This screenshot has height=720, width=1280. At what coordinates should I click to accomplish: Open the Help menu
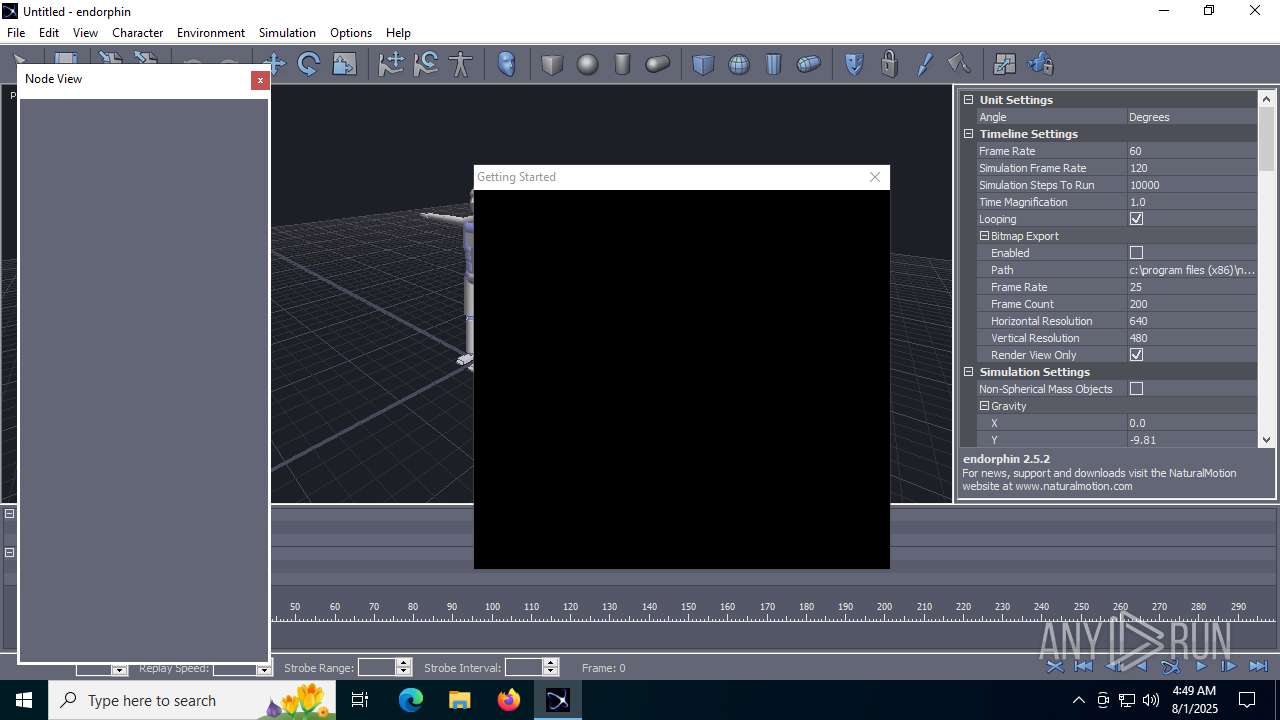click(x=398, y=33)
